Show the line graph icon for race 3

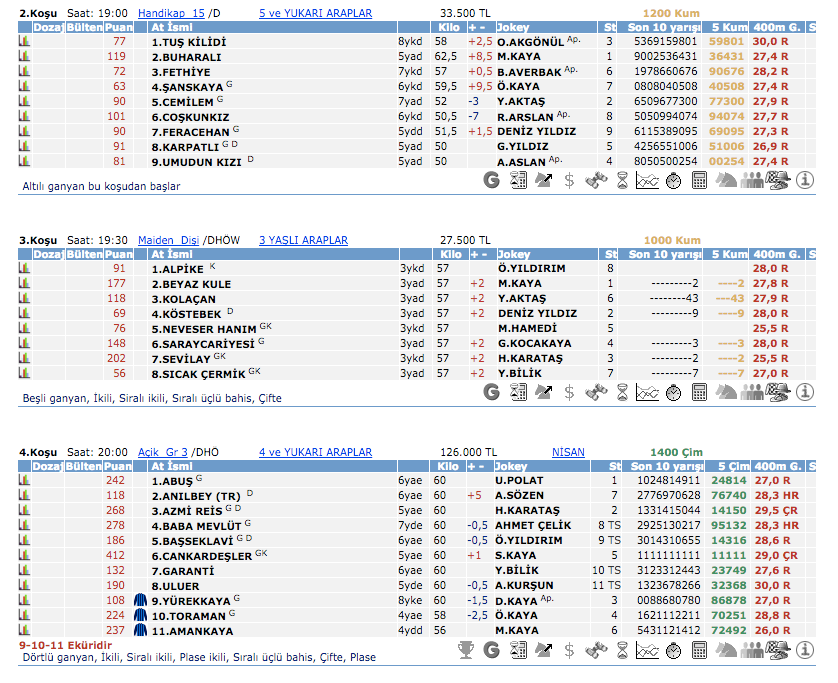pyautogui.click(x=647, y=392)
